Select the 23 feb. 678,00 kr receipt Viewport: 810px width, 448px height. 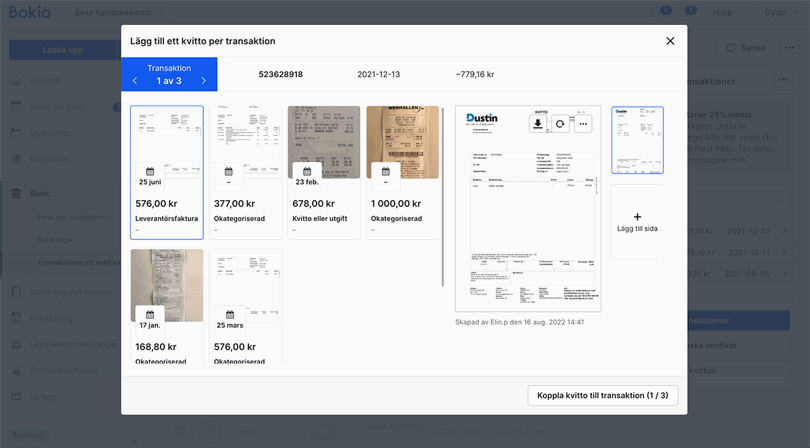324,172
